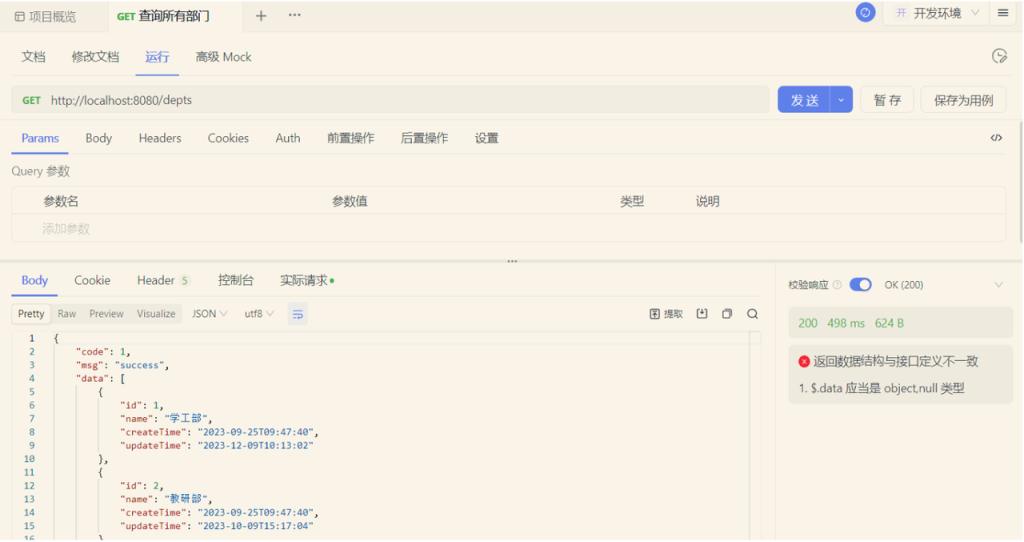The height and width of the screenshot is (542, 1024).
Task: Open the JSON format dropdown
Action: click(210, 314)
